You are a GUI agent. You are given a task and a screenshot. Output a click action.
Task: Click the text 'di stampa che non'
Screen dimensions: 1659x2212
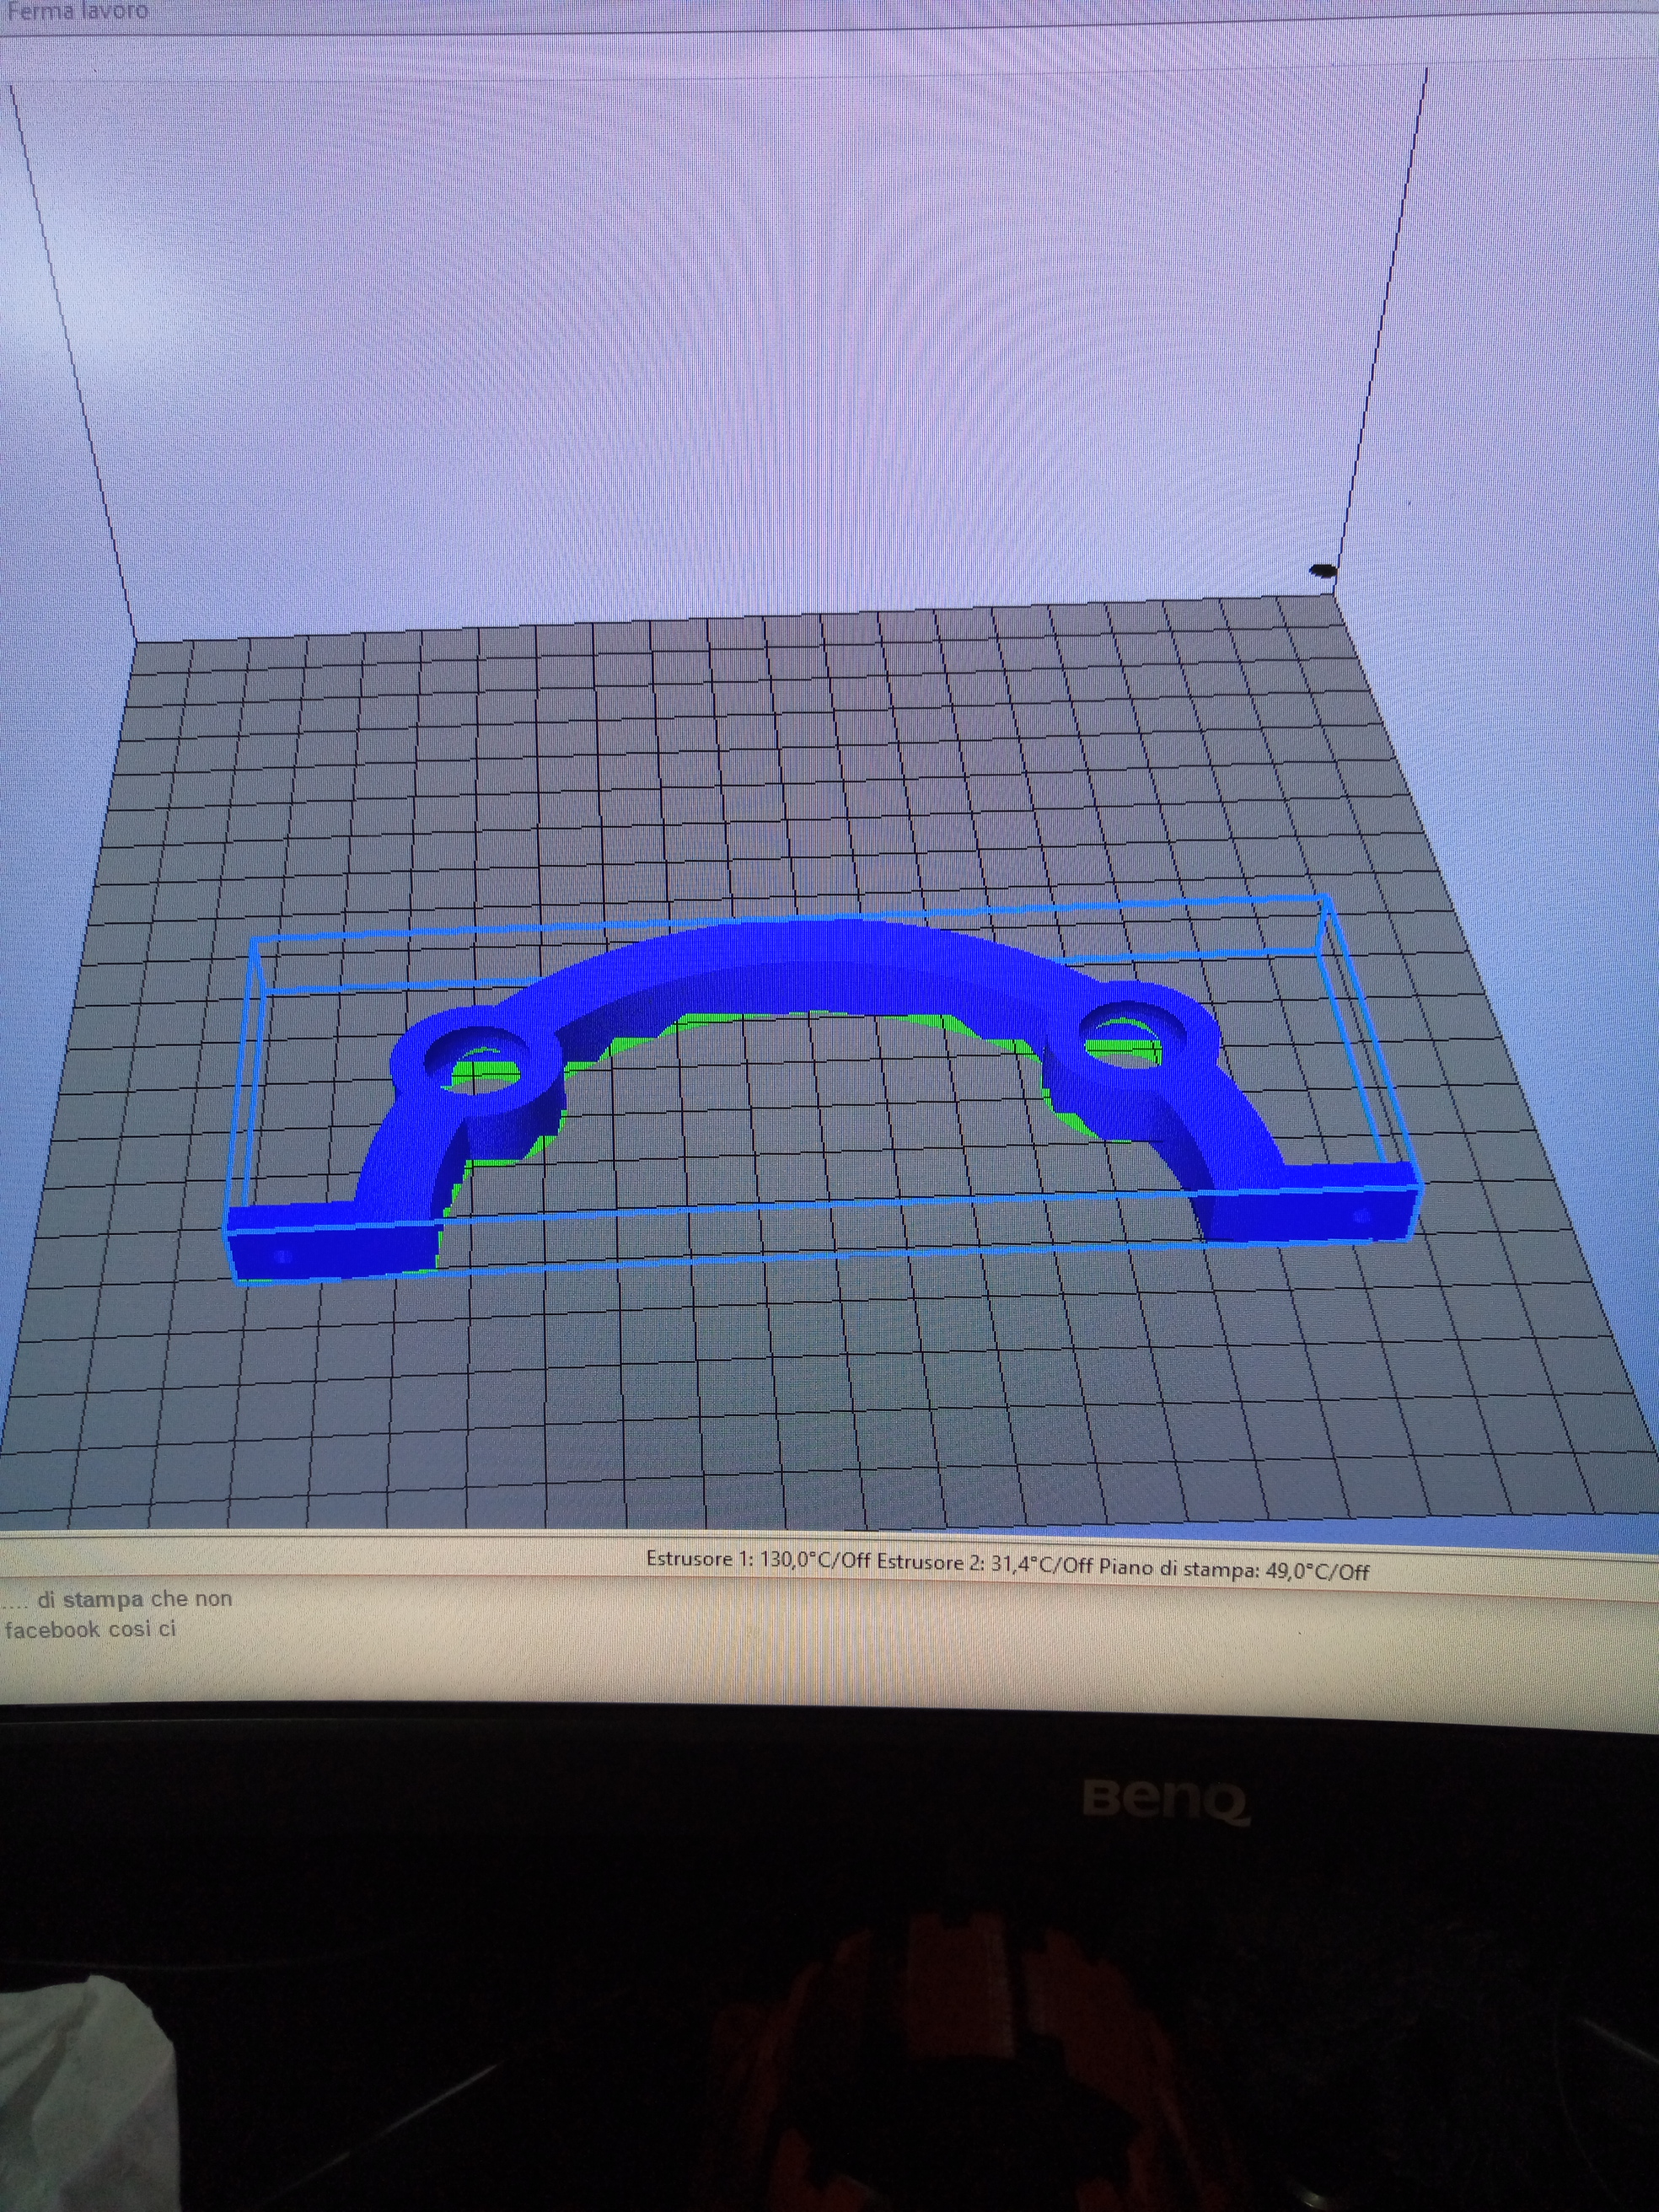[x=134, y=1599]
